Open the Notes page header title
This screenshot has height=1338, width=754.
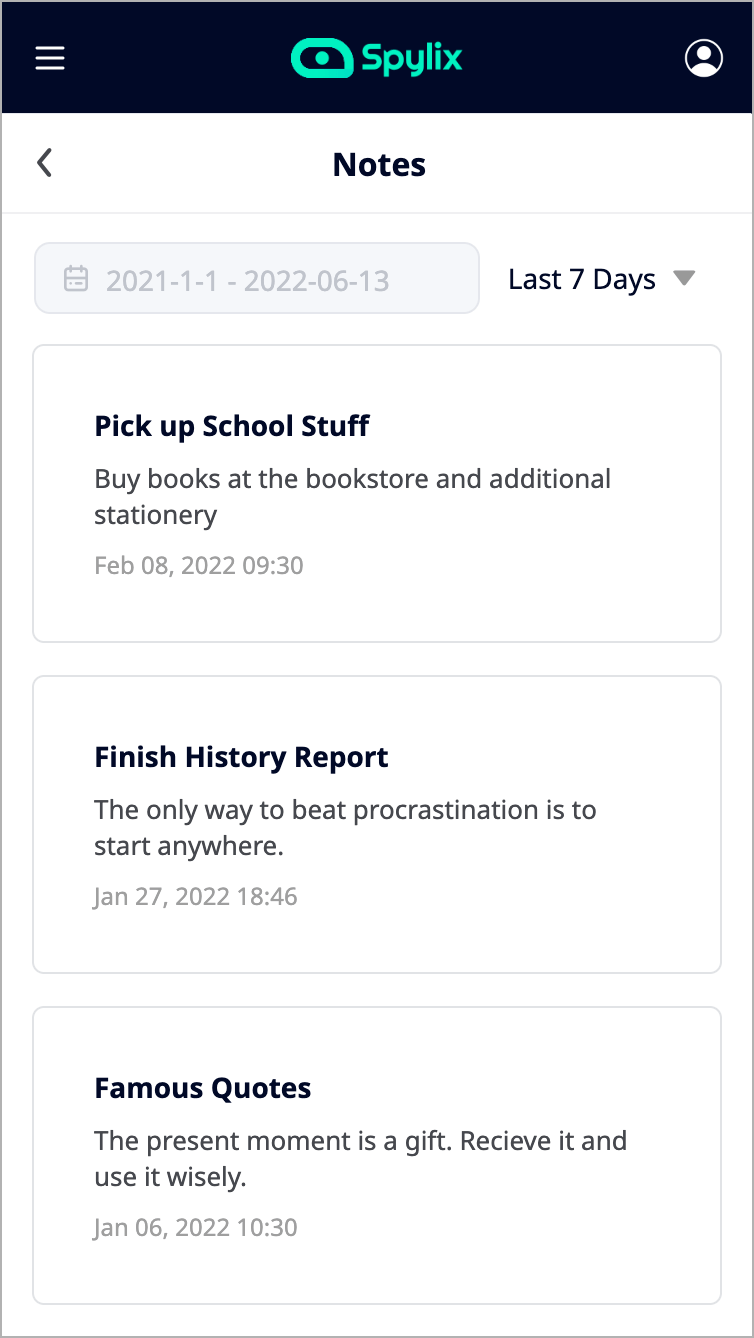pyautogui.click(x=378, y=164)
